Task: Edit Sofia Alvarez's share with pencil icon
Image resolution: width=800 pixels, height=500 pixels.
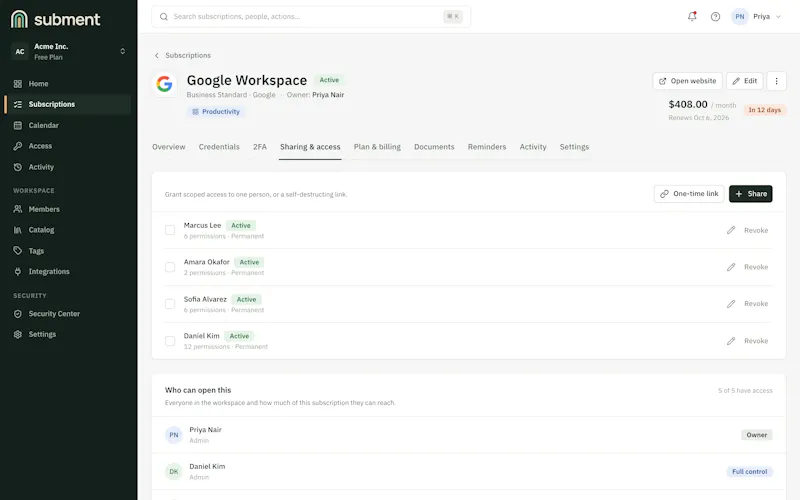Action: pyautogui.click(x=731, y=304)
